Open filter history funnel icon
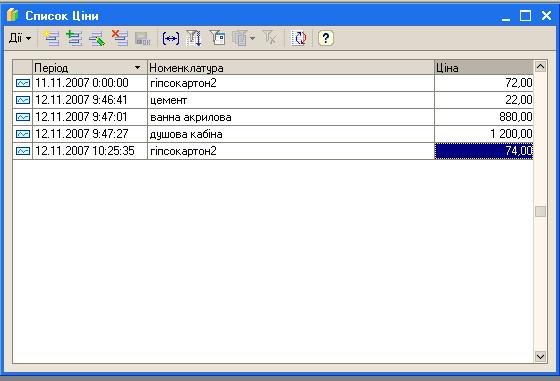560x381 pixels. [217, 38]
